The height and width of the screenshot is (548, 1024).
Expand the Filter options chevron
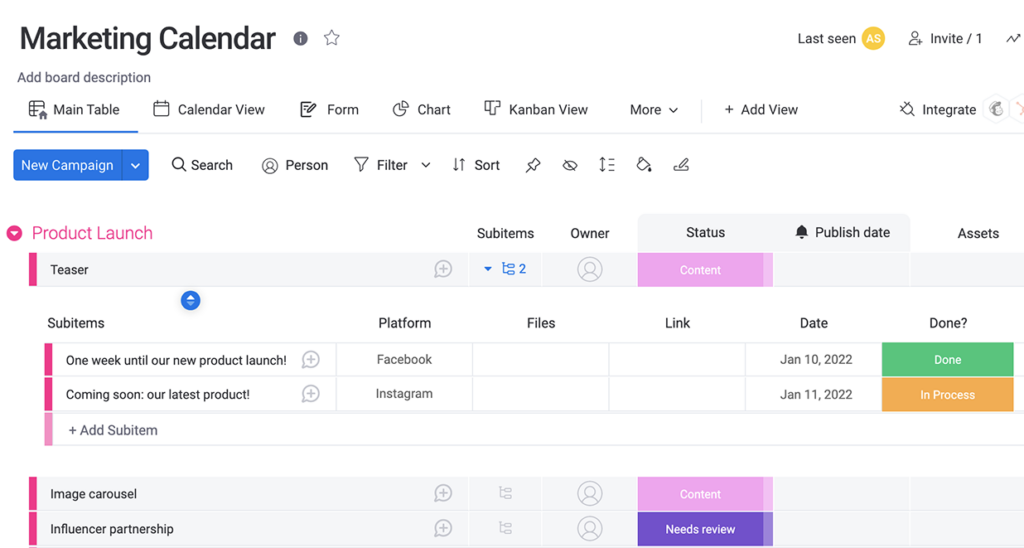click(426, 165)
